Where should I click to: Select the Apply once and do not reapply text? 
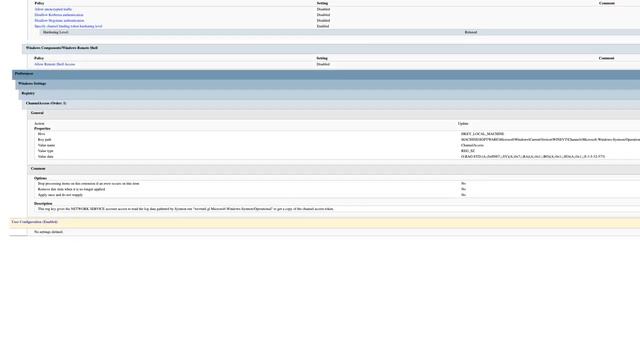click(x=60, y=195)
